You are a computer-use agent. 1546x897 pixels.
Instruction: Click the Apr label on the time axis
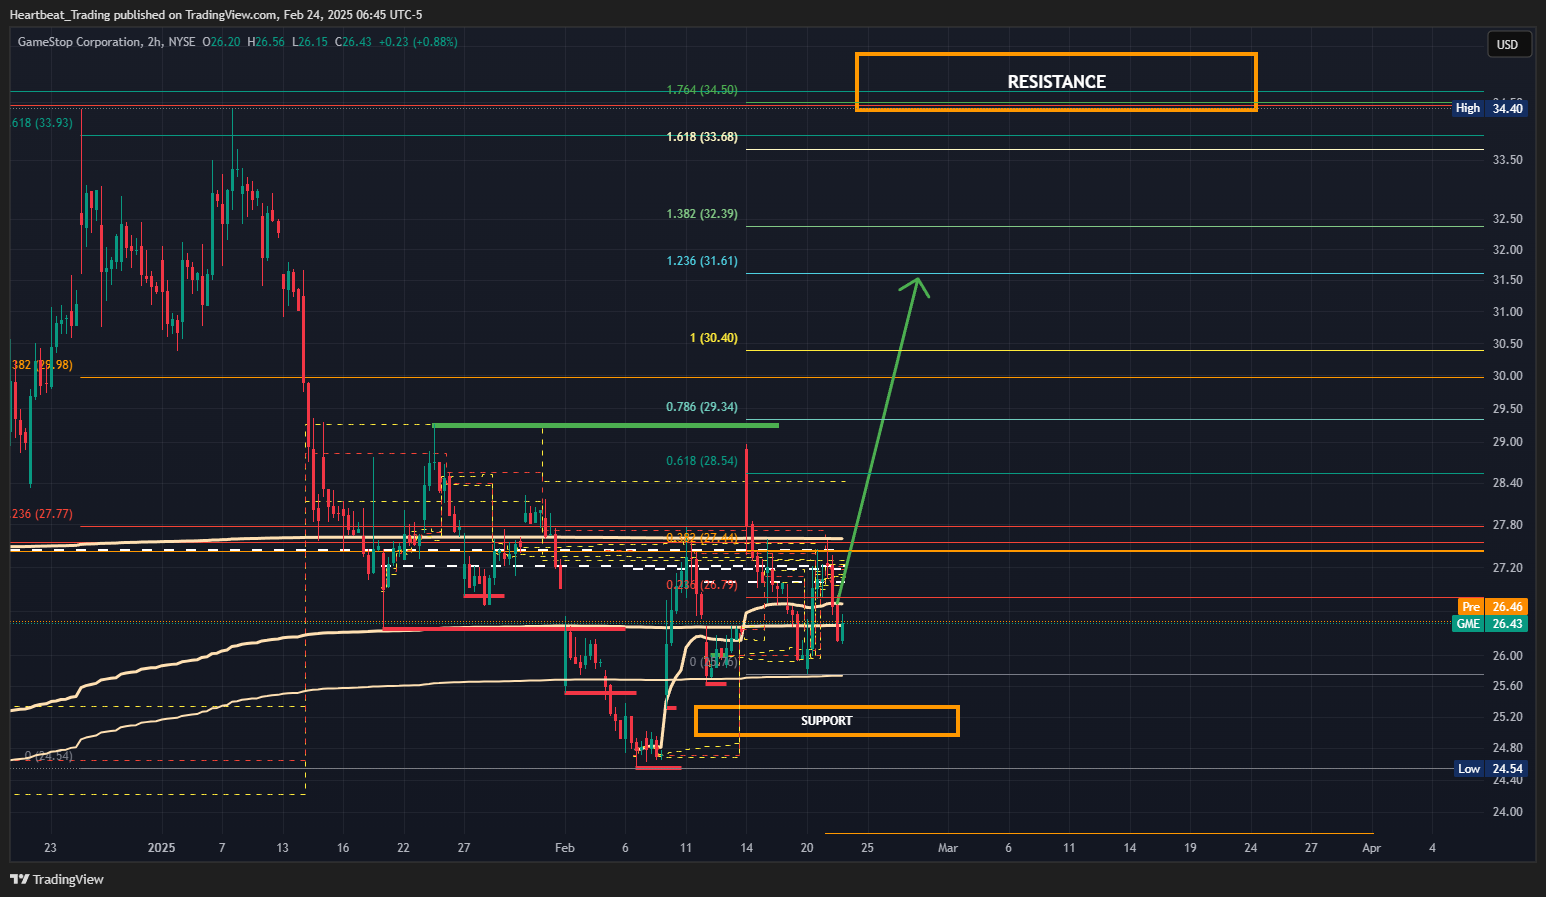(x=1371, y=848)
